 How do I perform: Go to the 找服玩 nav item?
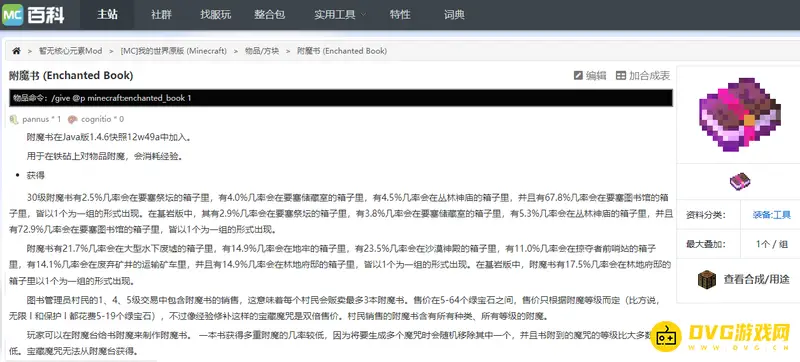(x=215, y=14)
